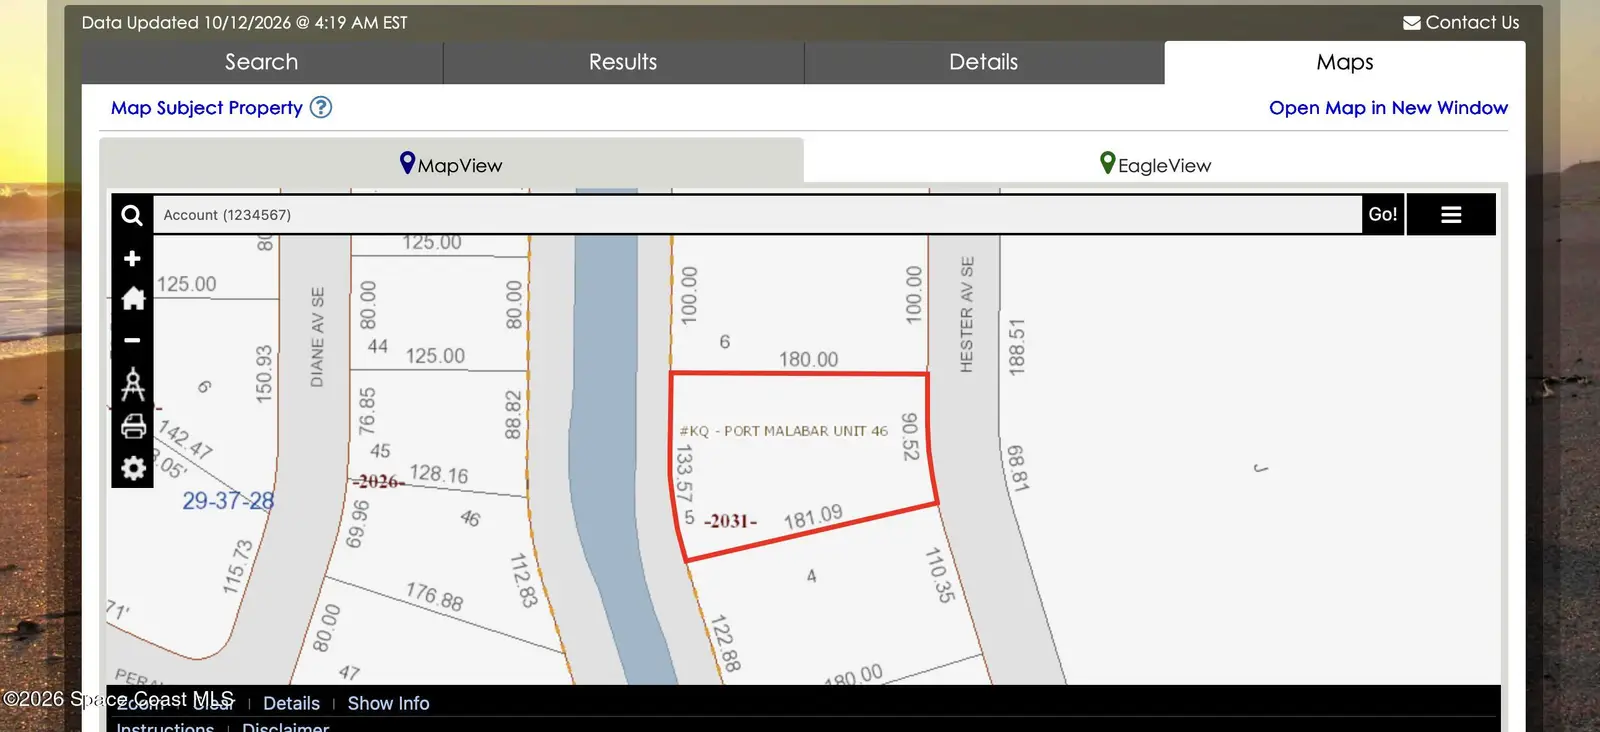1600x732 pixels.
Task: Zoom in with the plus icon
Action: [132, 259]
